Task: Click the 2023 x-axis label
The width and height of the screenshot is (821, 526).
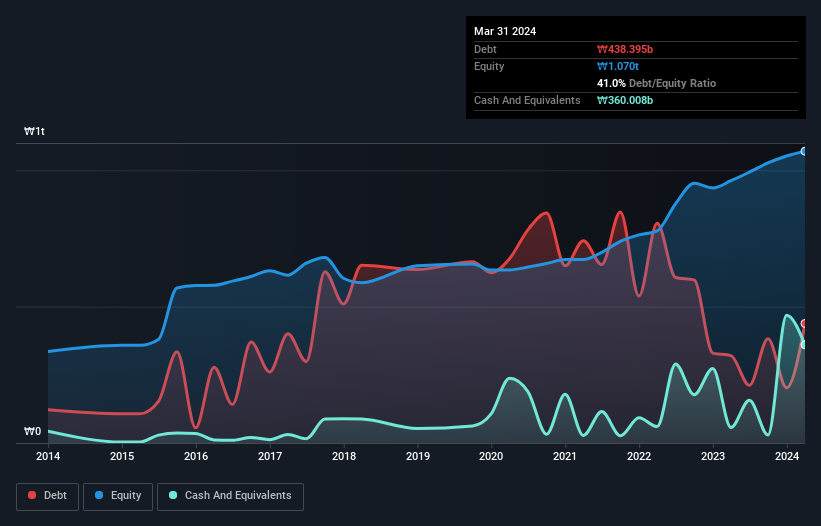Action: (713, 456)
